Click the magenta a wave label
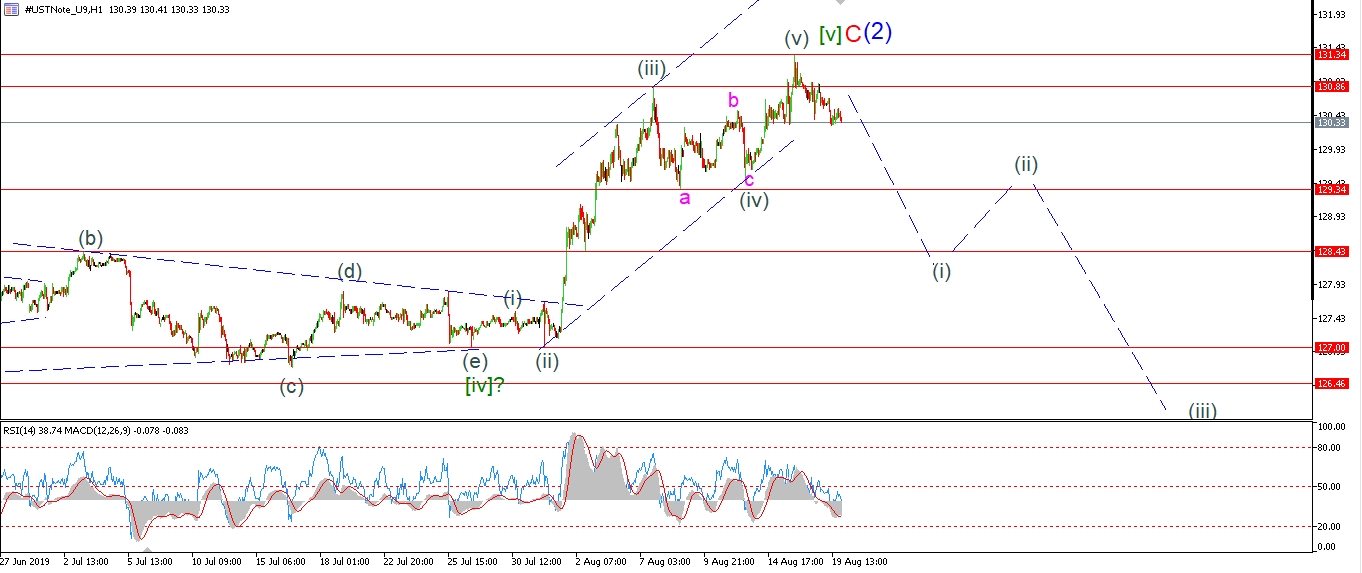The height and width of the screenshot is (573, 1362). click(x=685, y=197)
